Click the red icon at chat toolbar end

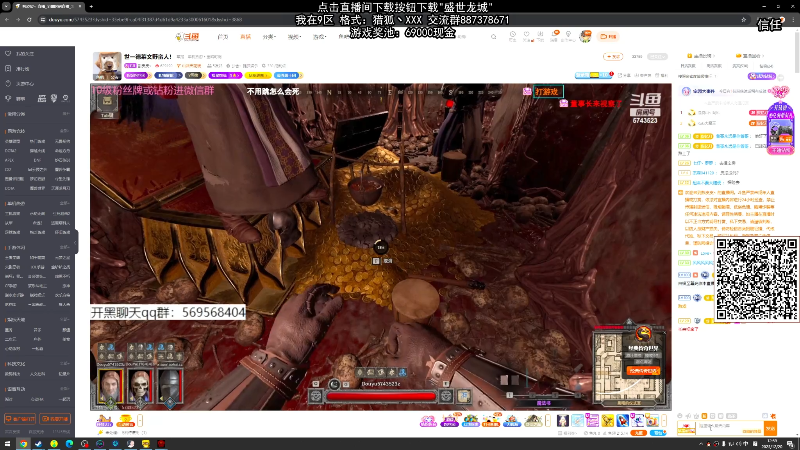click(x=773, y=416)
